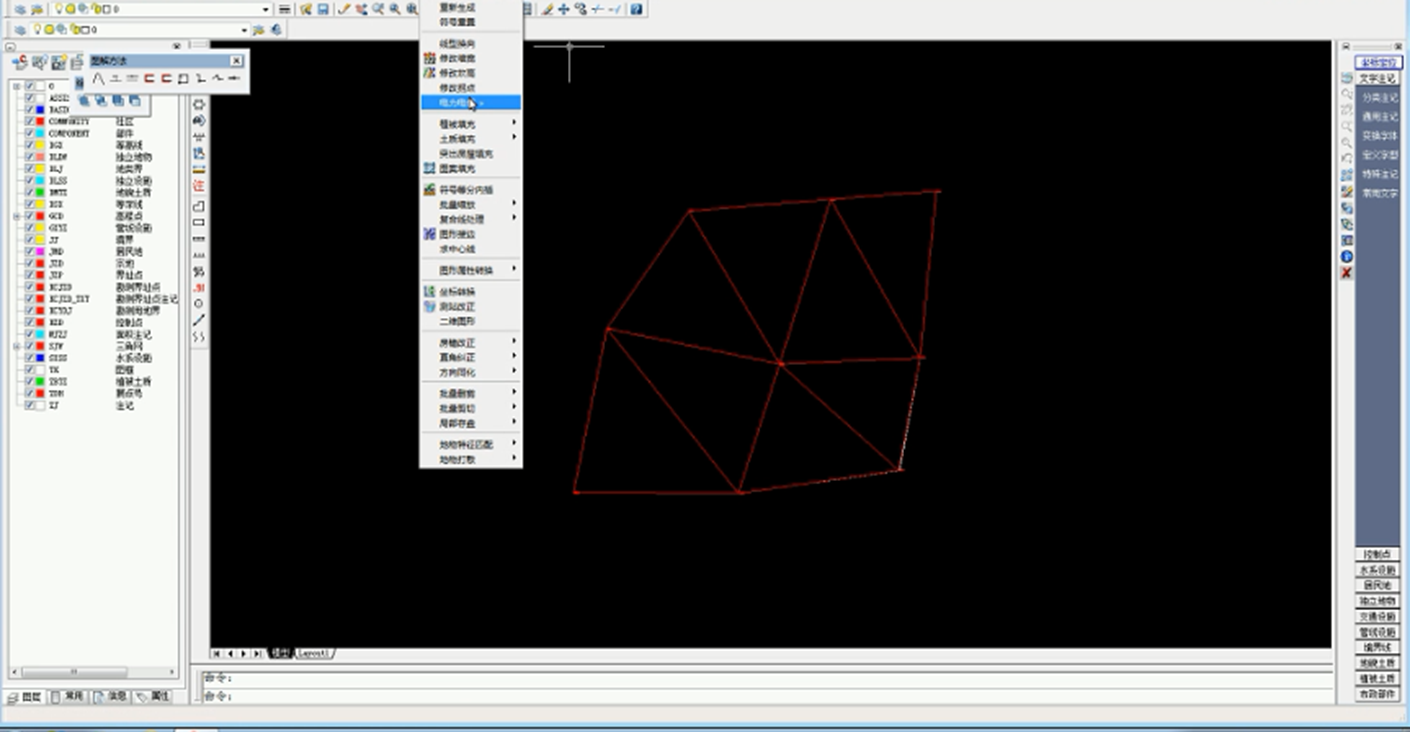Click the red X delete icon on right
Screen dimensions: 1410x732
1347,273
